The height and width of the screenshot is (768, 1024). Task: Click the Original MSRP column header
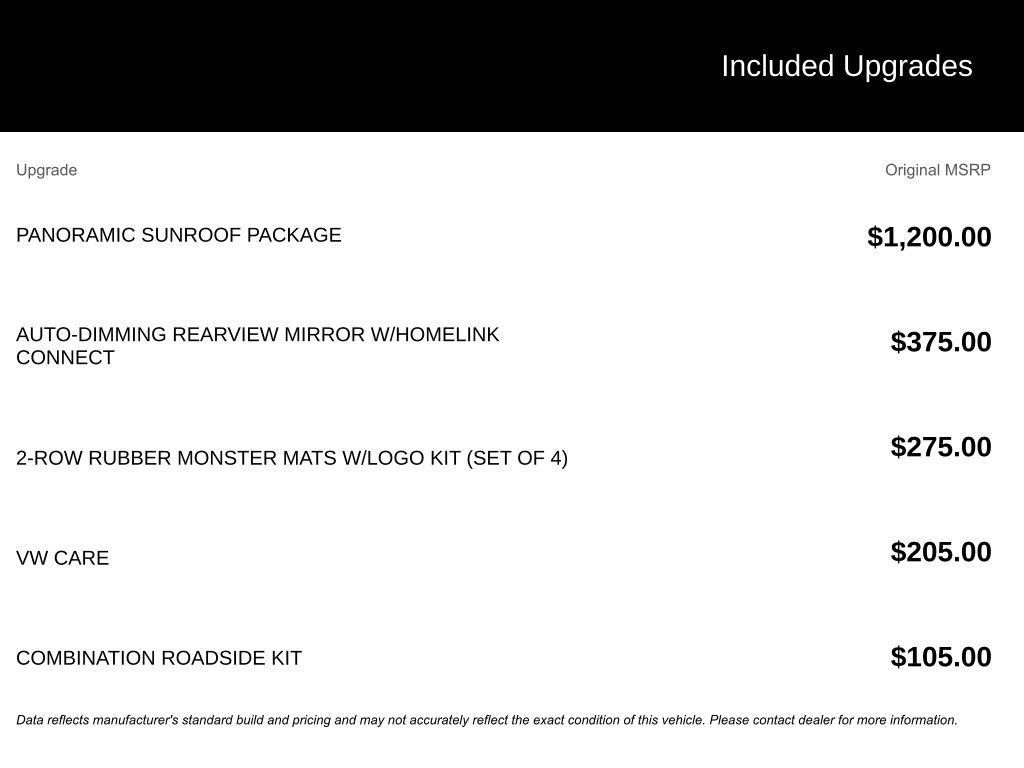click(937, 170)
